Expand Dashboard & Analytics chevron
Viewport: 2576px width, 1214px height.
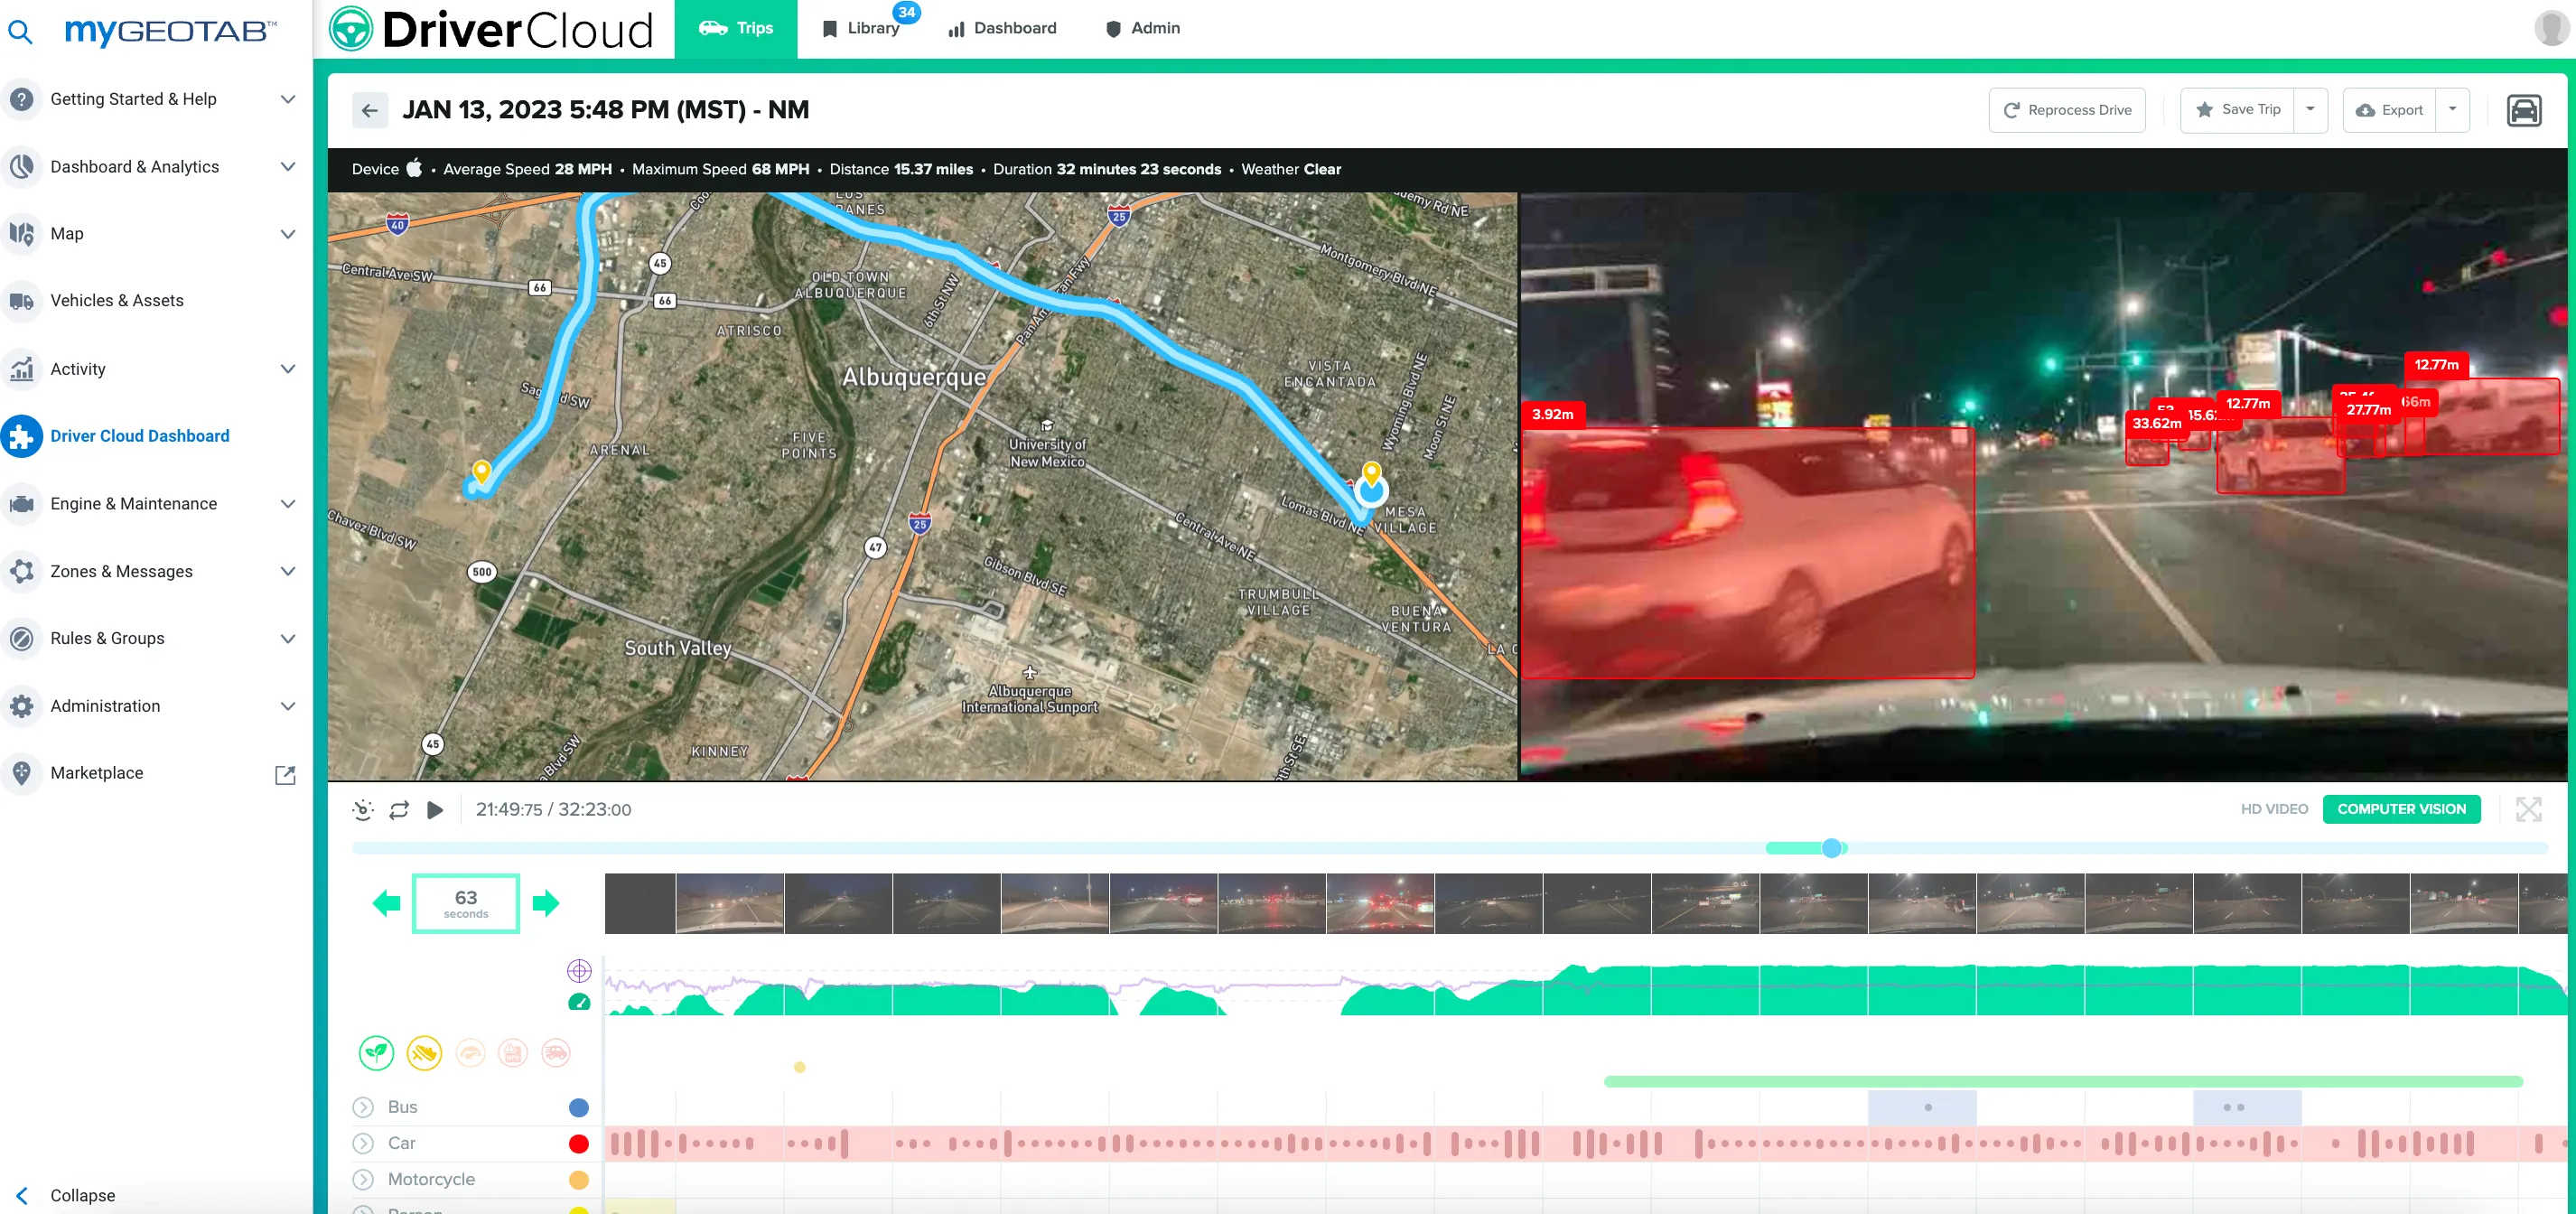click(x=288, y=166)
